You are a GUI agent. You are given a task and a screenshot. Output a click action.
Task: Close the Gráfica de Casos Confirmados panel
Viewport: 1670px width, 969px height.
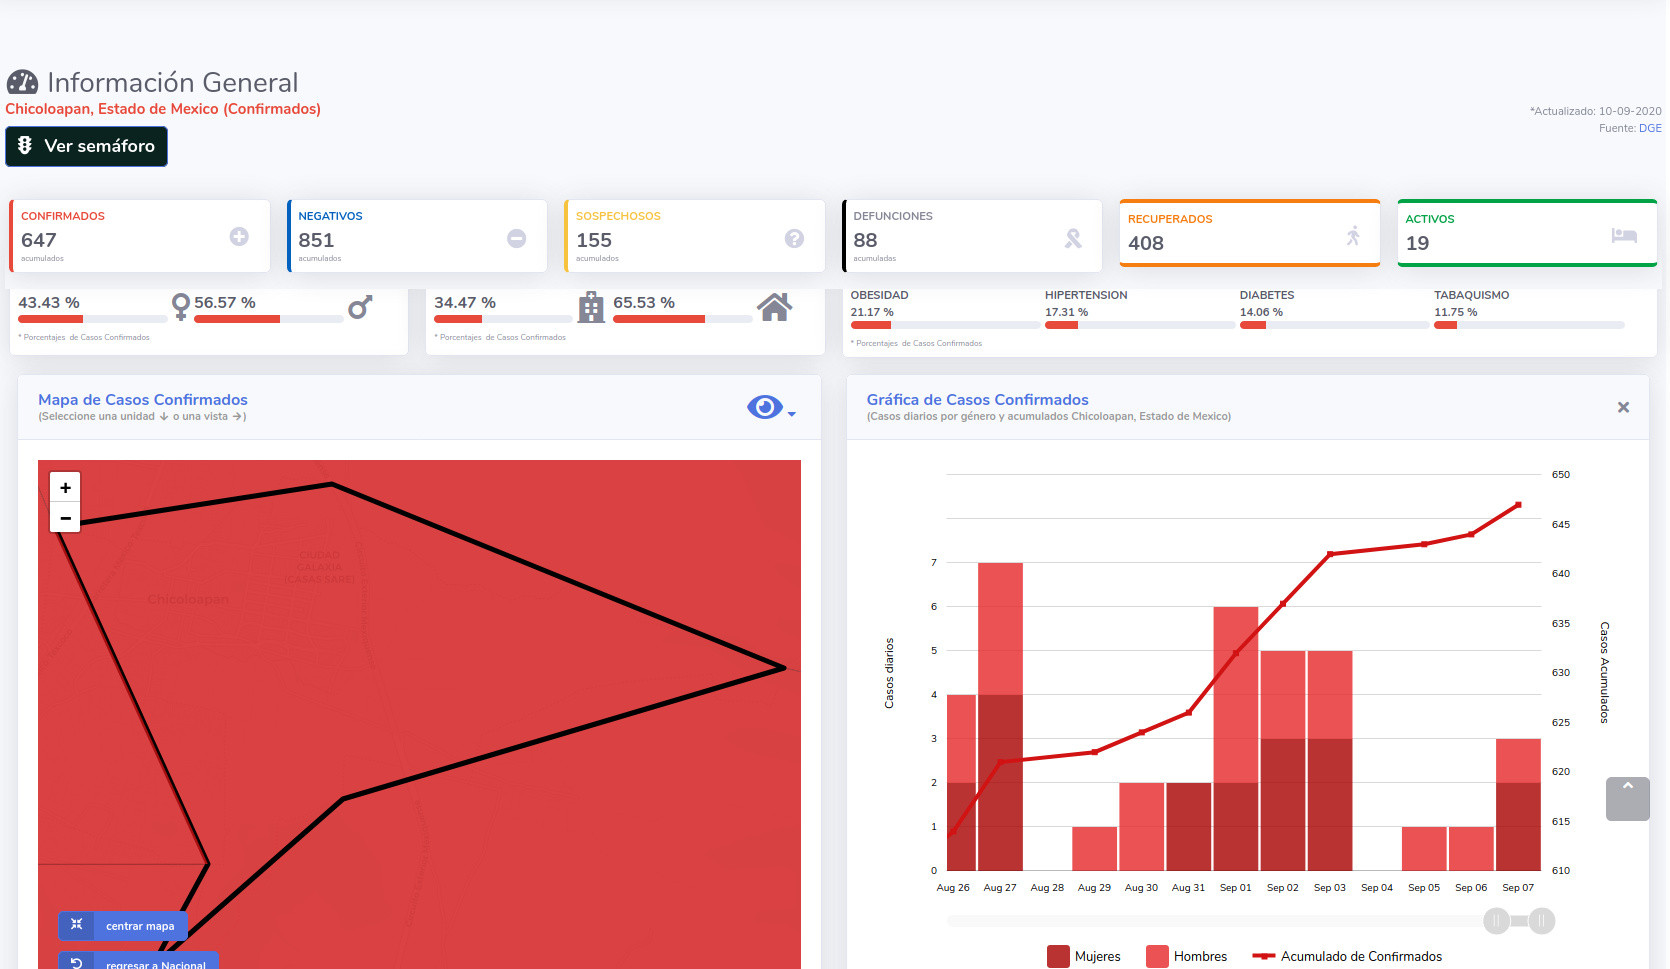[1623, 407]
